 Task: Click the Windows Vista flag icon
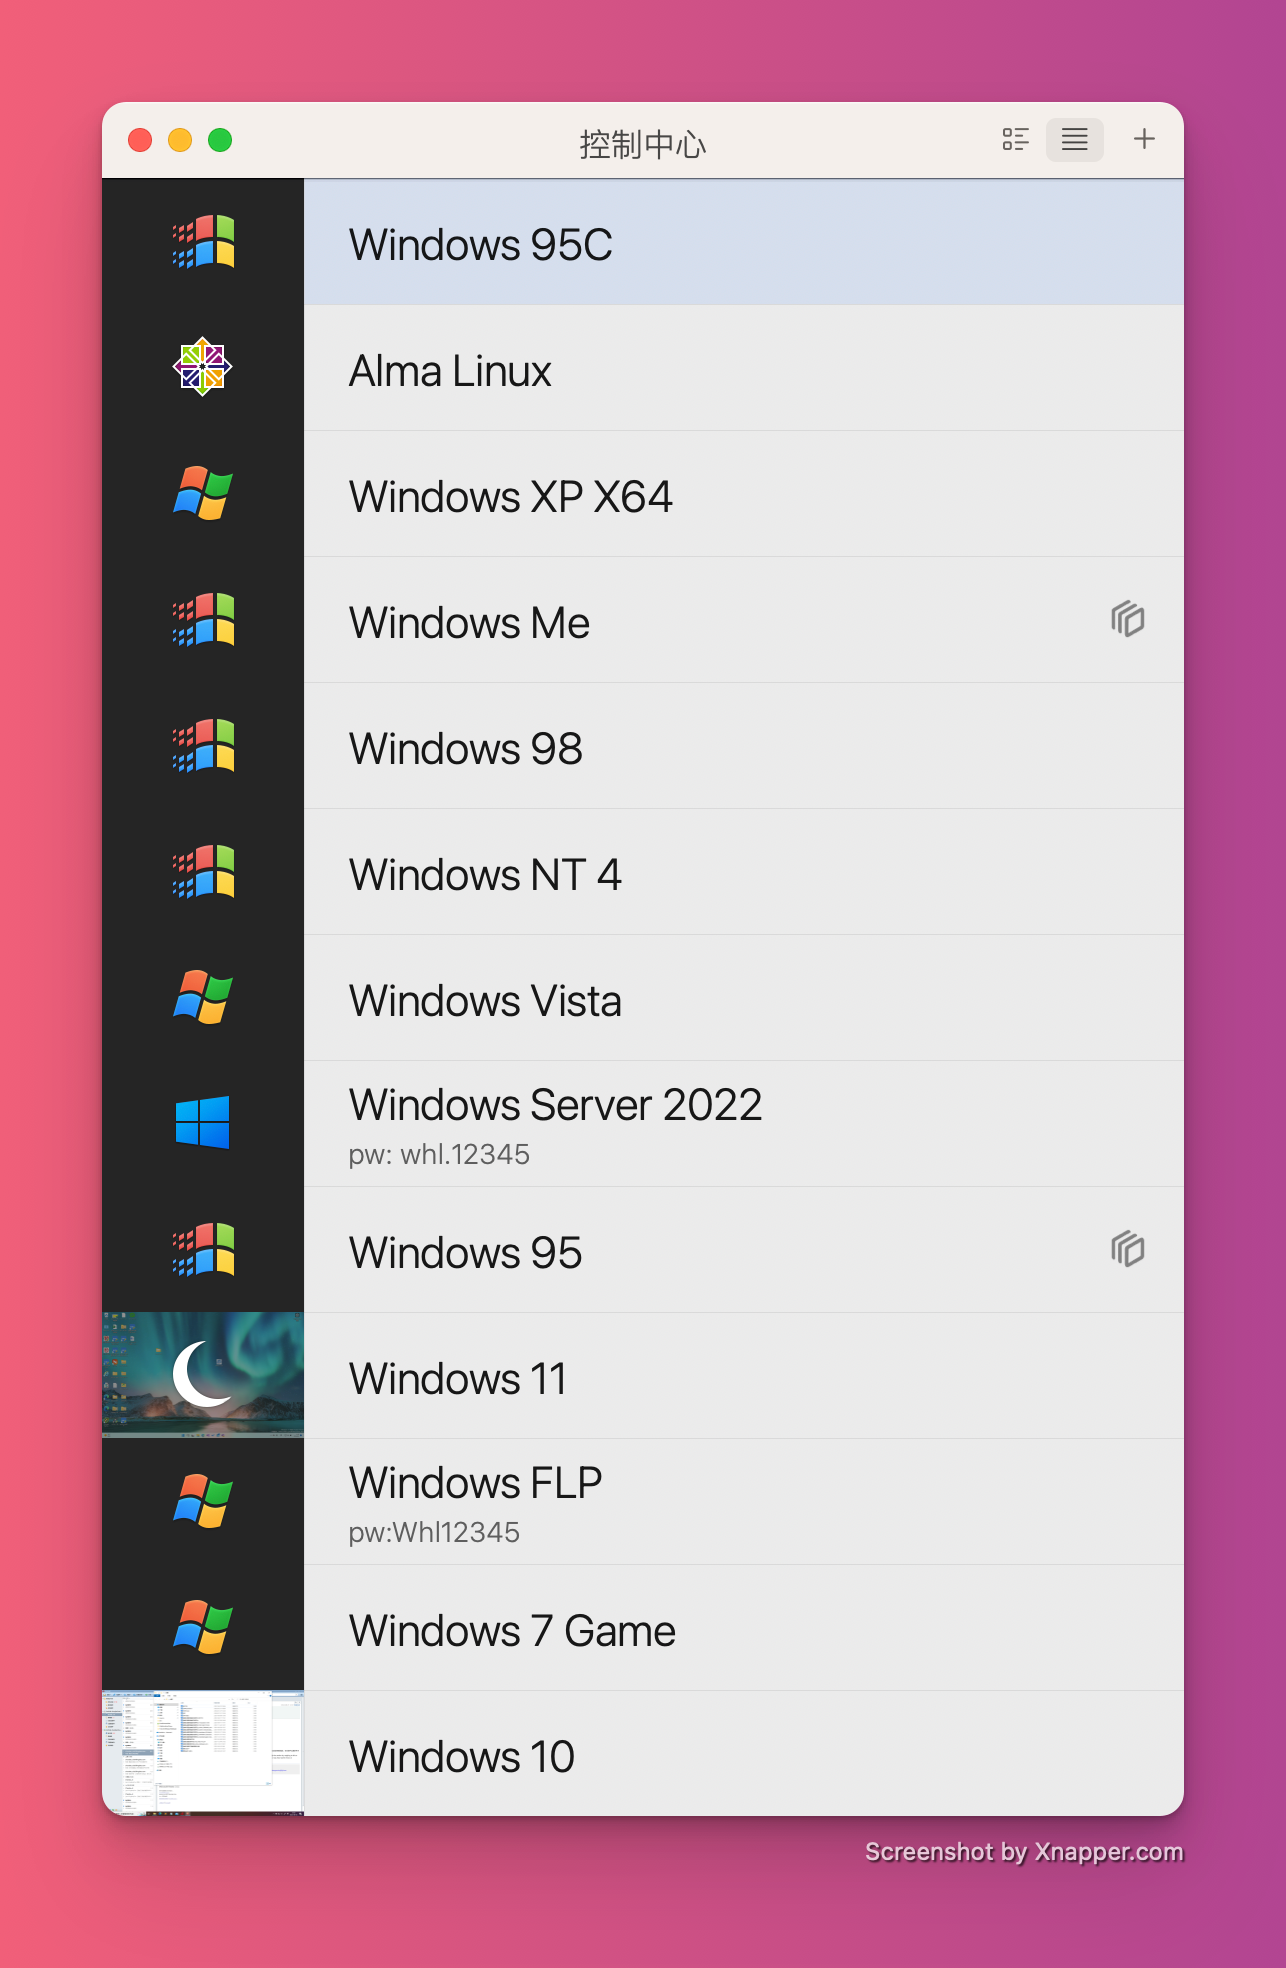point(203,997)
